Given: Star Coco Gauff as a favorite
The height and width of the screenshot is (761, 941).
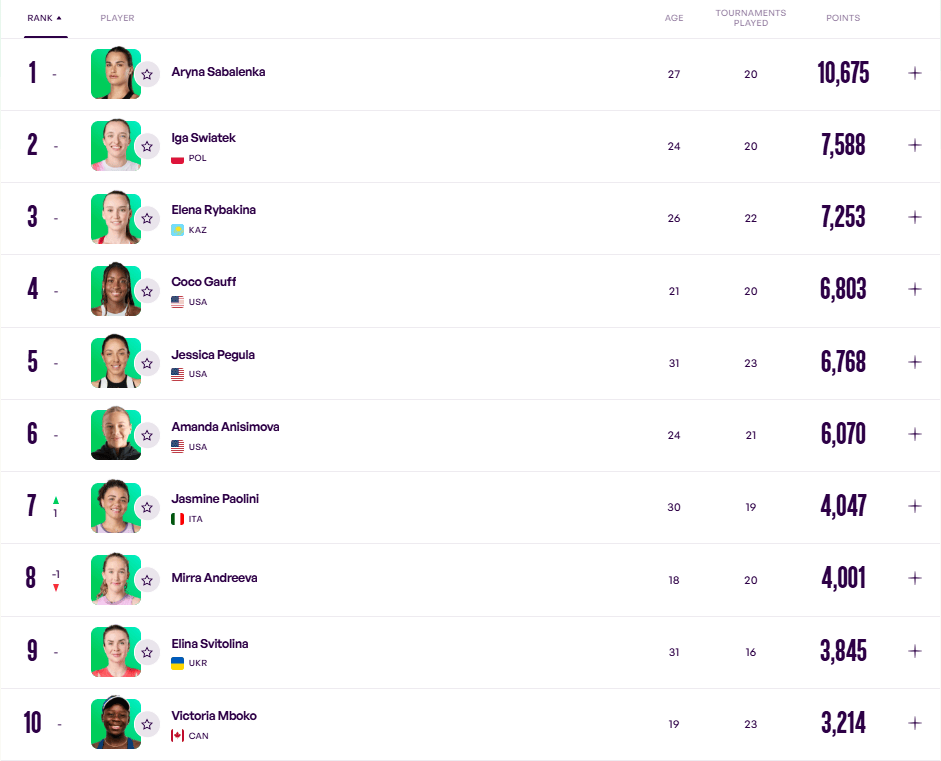Looking at the screenshot, I should (x=147, y=291).
